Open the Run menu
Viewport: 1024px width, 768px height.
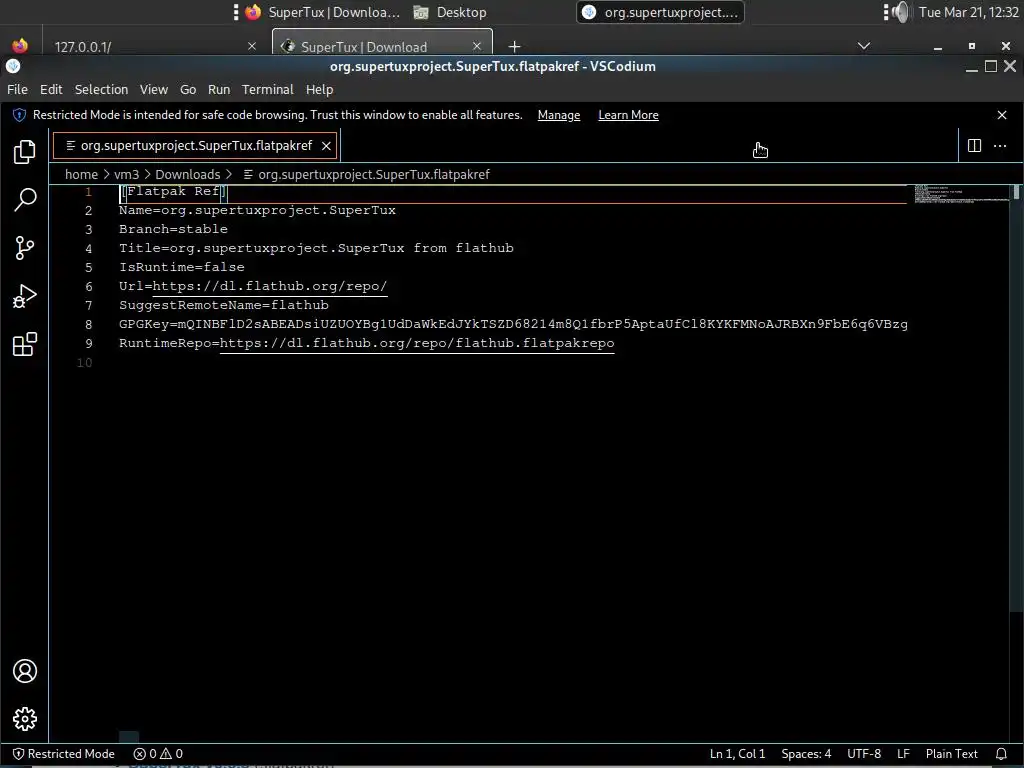(x=219, y=89)
